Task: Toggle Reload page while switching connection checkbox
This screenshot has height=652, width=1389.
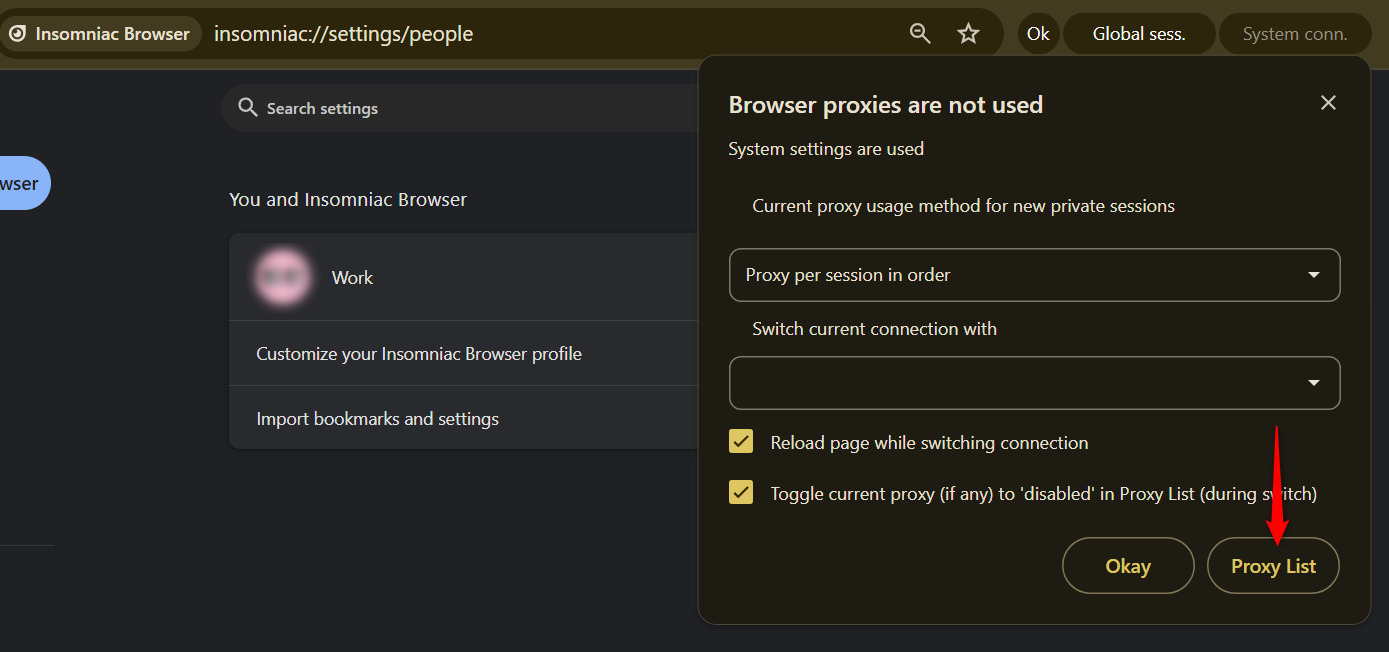Action: tap(741, 442)
